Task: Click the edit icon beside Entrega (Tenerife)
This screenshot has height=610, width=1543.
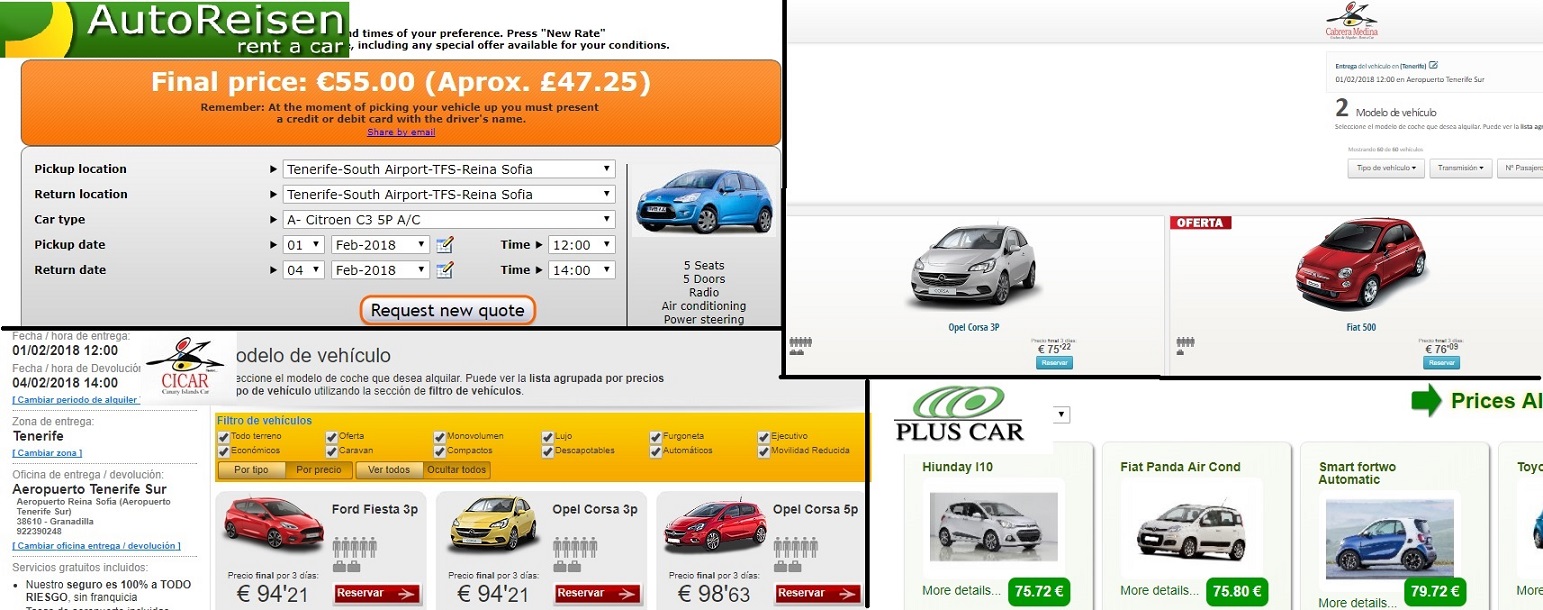Action: tap(1433, 65)
